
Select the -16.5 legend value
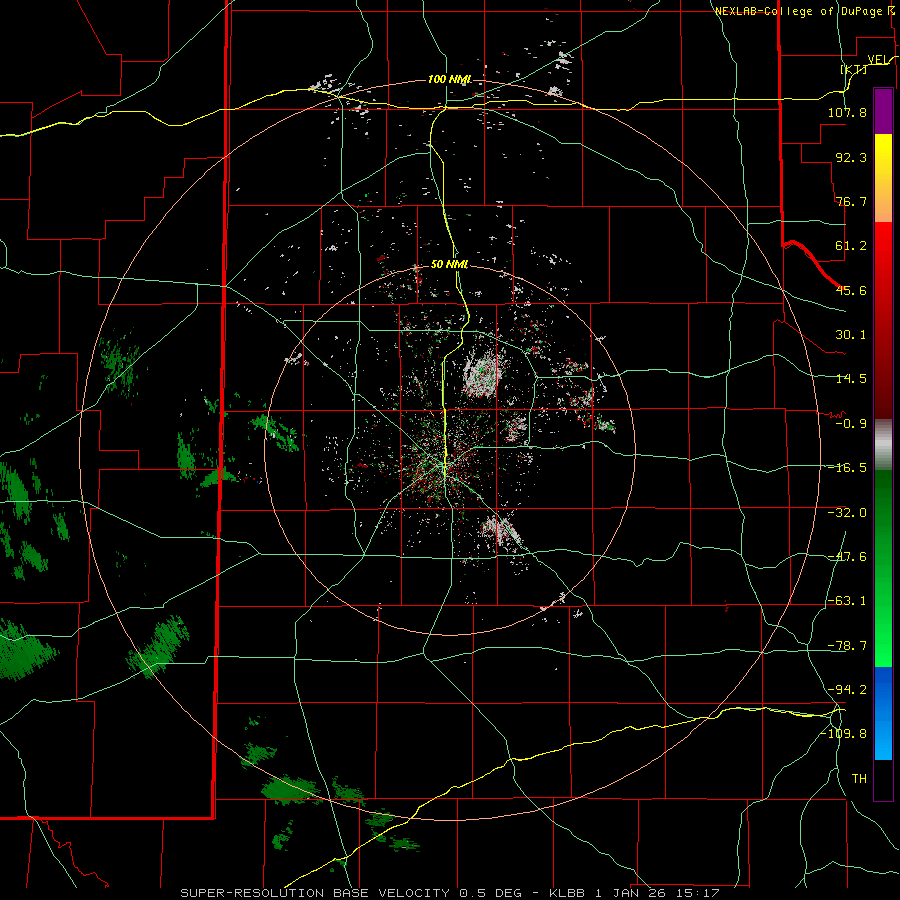(847, 468)
